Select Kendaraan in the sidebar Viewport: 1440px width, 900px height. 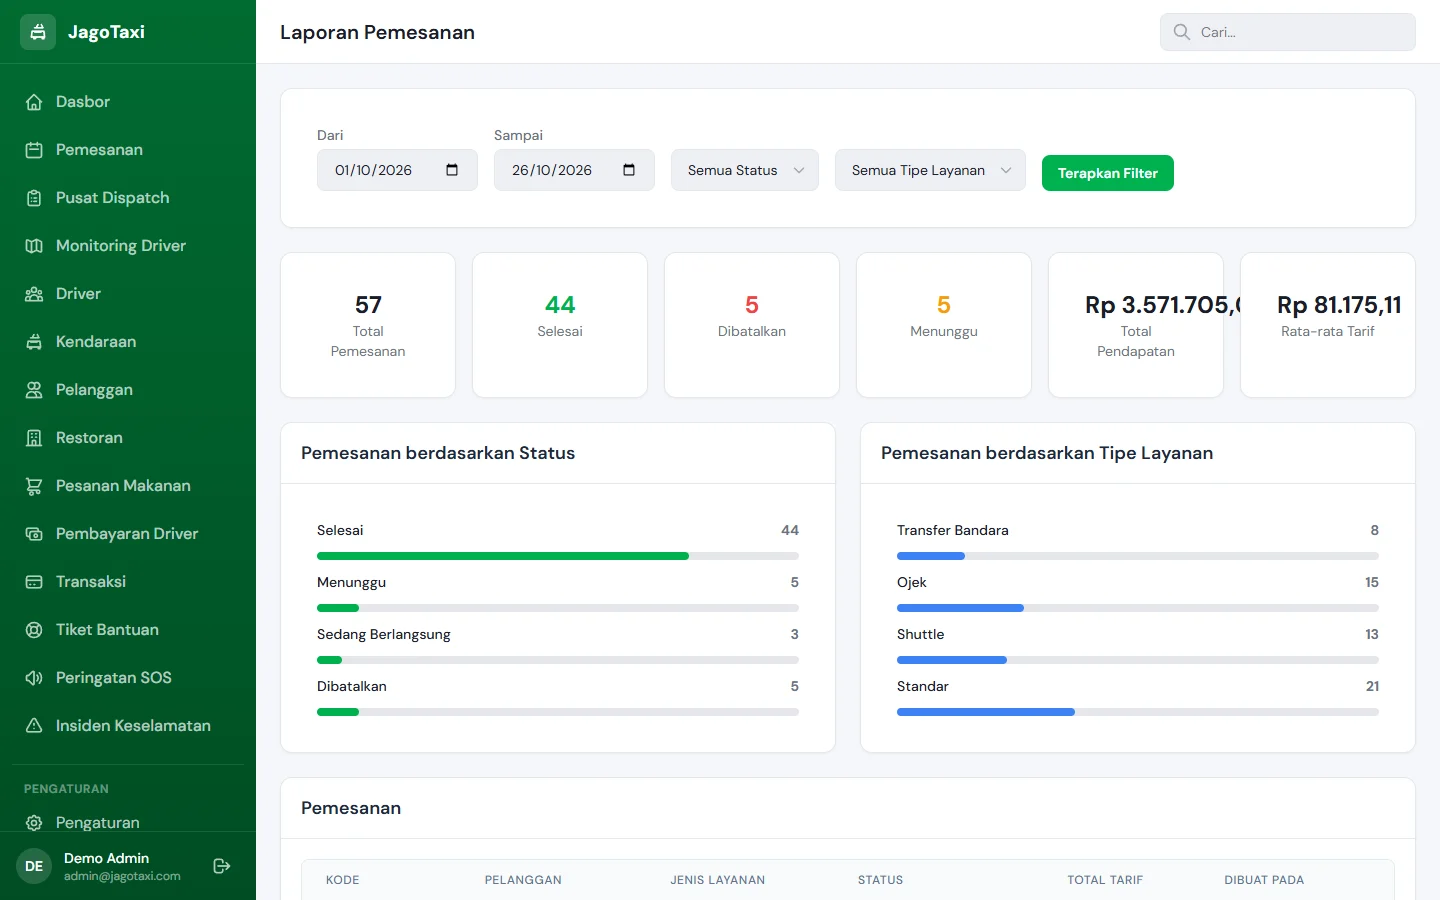[x=128, y=342]
